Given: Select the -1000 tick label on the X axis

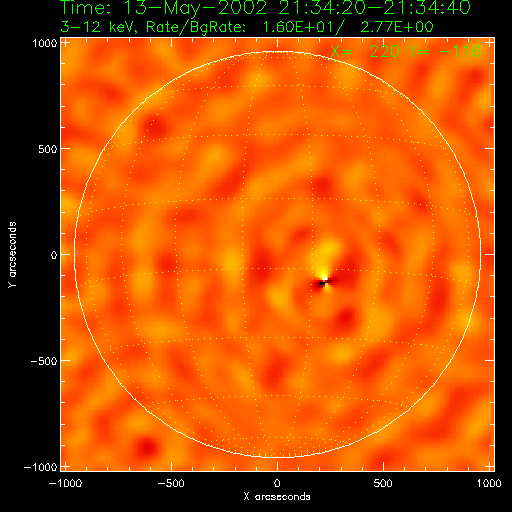Looking at the screenshot, I should pos(65,483).
